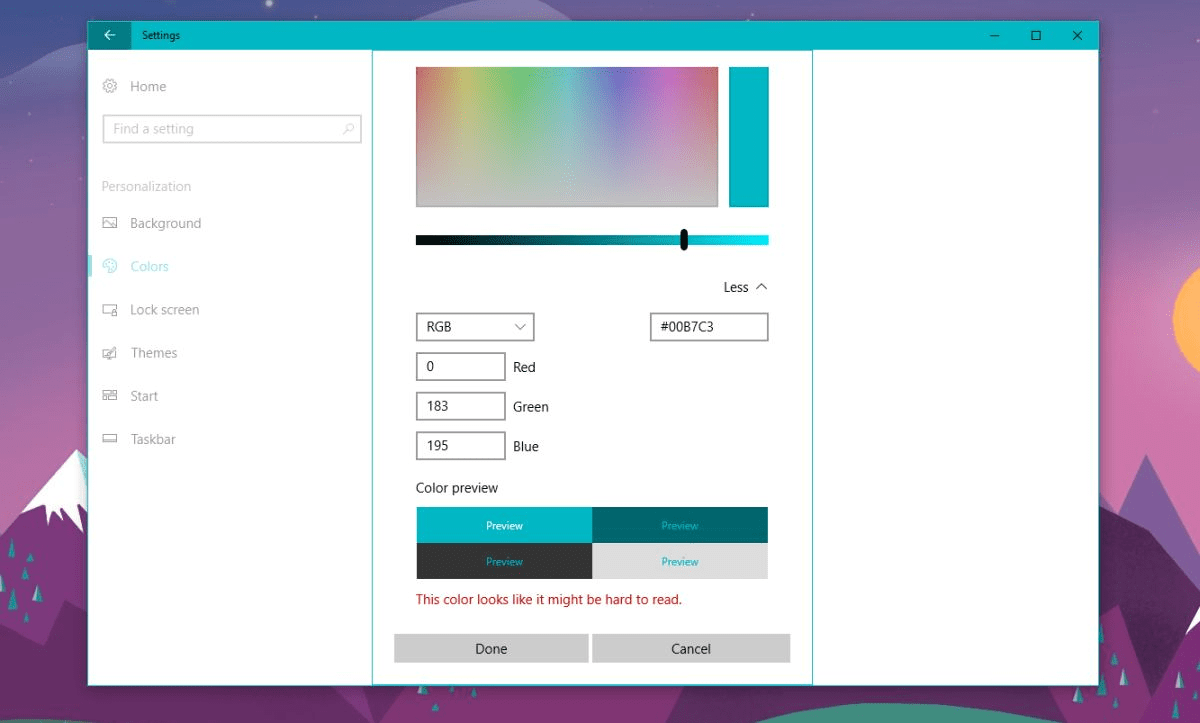Click the Done button
The height and width of the screenshot is (723, 1200).
click(491, 648)
